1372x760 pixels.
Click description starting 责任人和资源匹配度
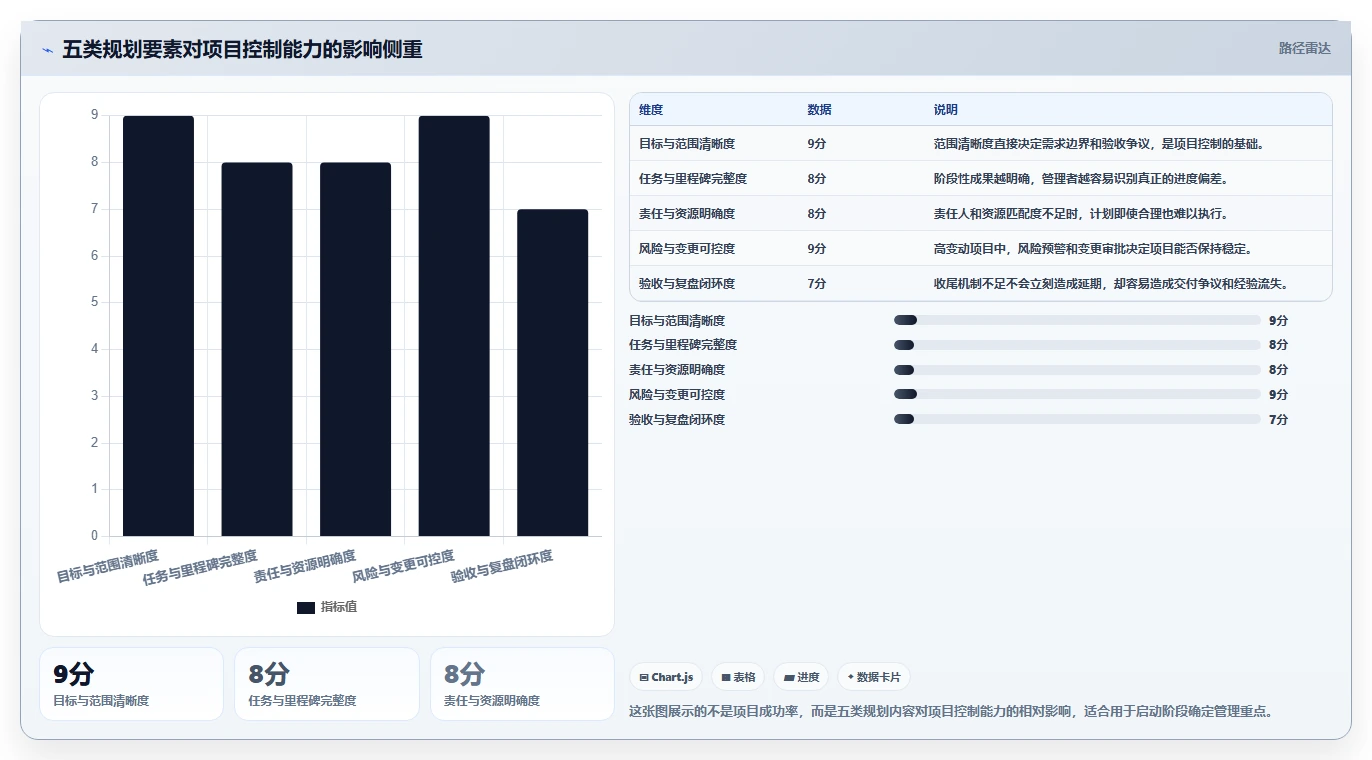(1081, 214)
